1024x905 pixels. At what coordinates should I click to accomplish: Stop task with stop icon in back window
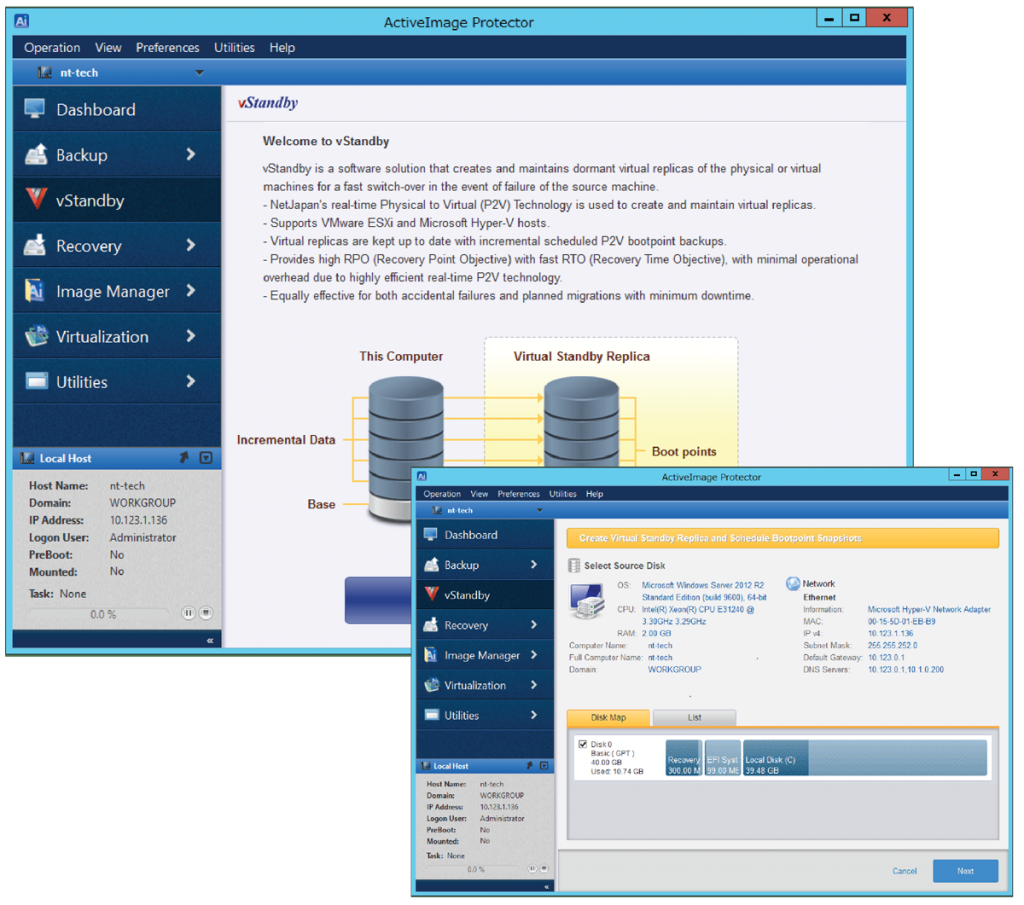205,613
